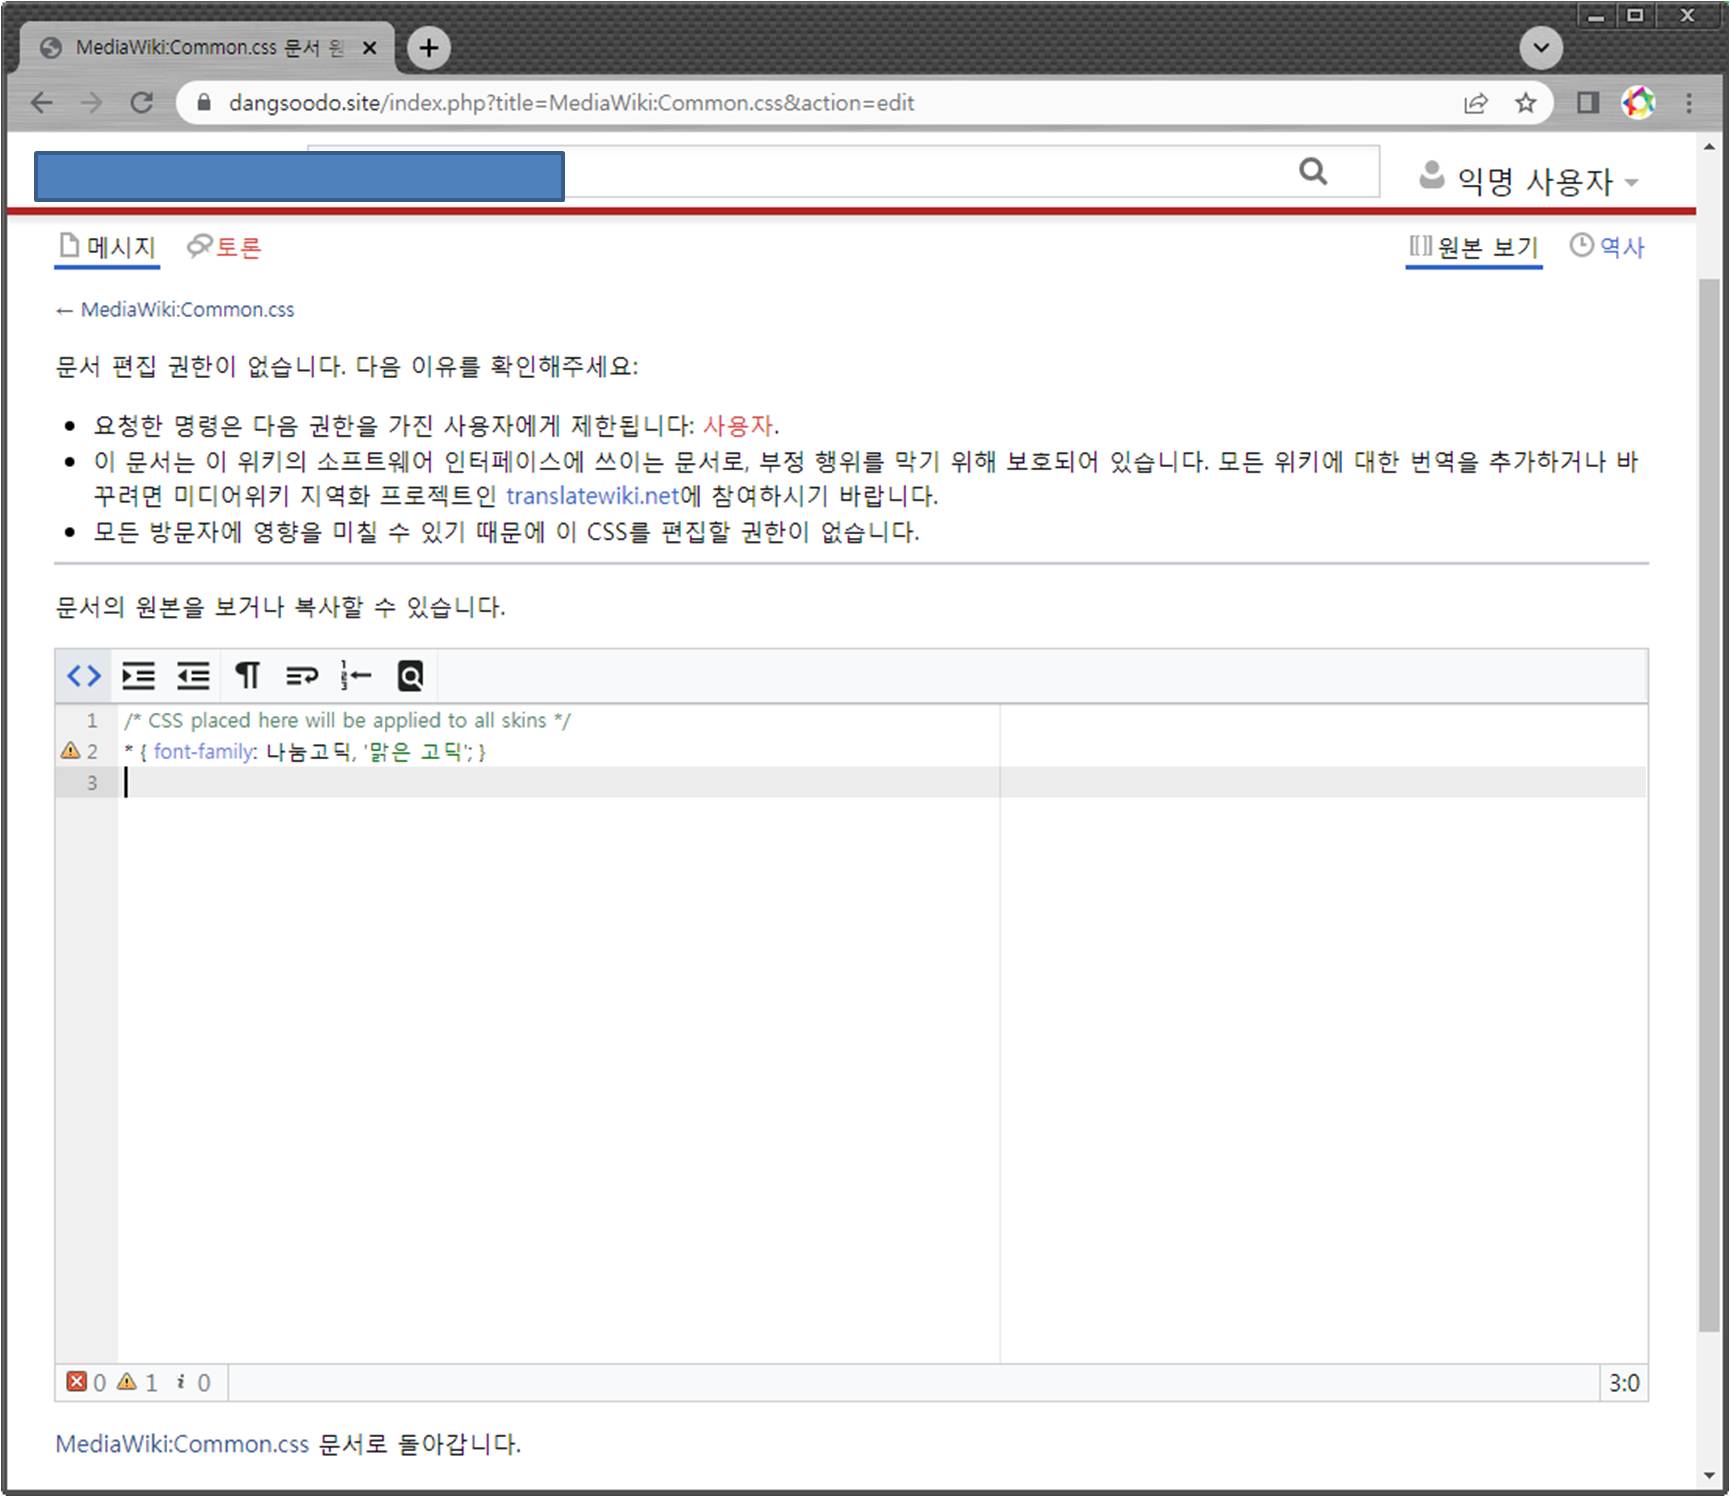Open the translatewiki.net link
The height and width of the screenshot is (1497, 1730).
pyautogui.click(x=592, y=496)
